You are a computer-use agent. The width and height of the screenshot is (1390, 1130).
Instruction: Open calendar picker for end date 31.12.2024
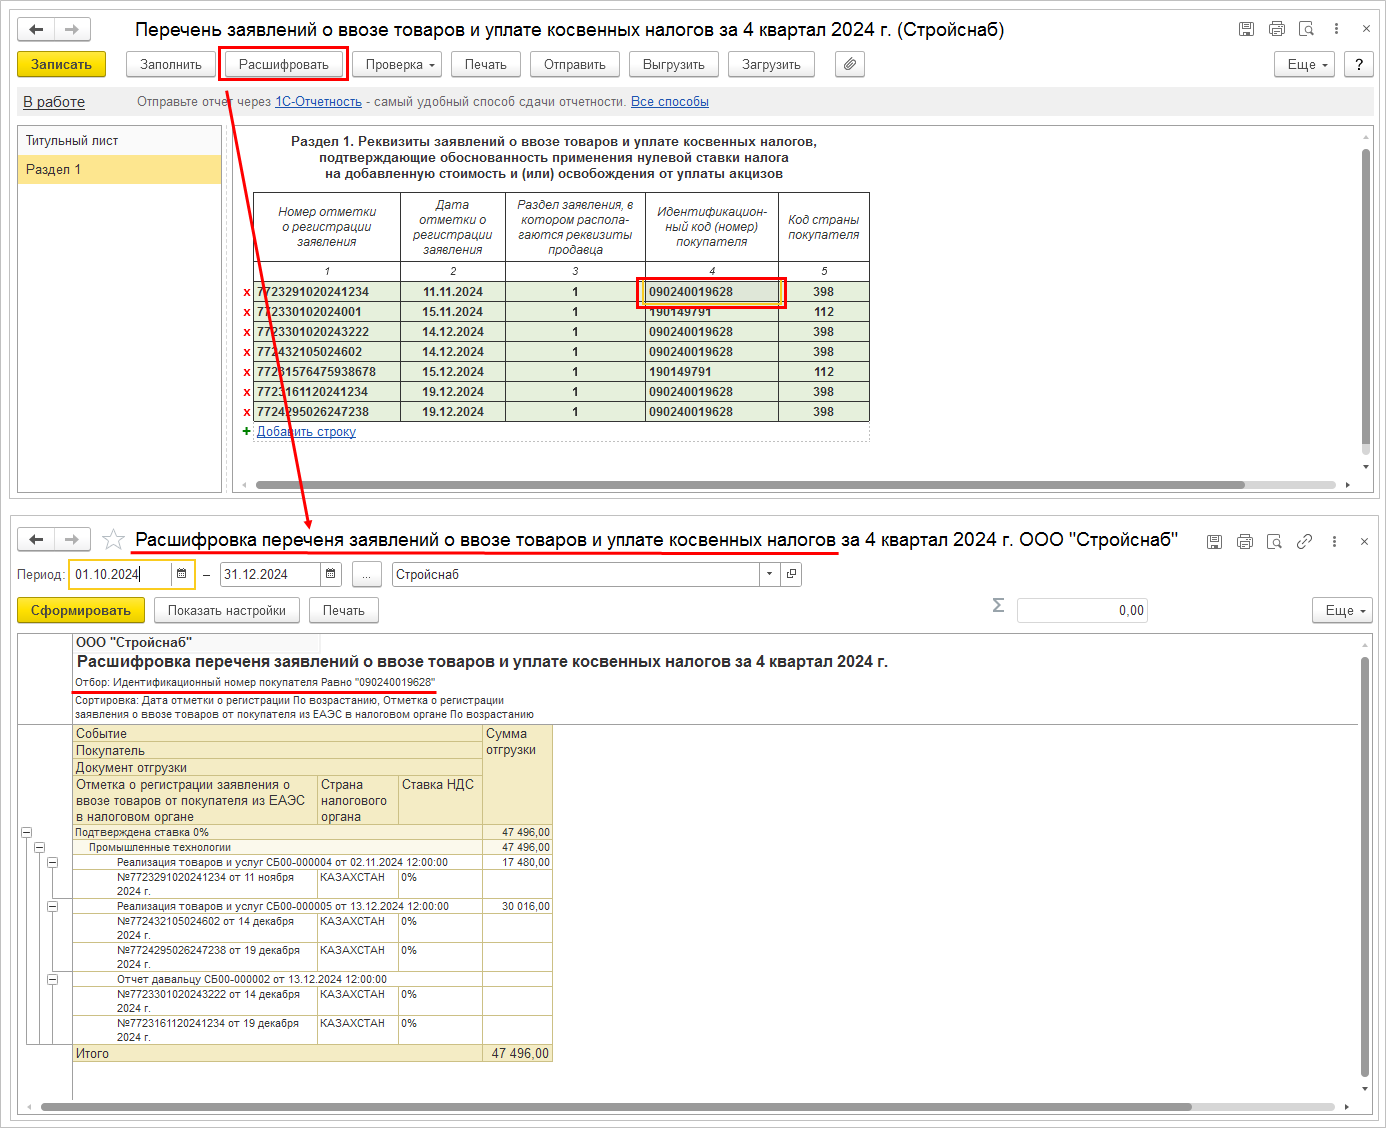click(331, 574)
